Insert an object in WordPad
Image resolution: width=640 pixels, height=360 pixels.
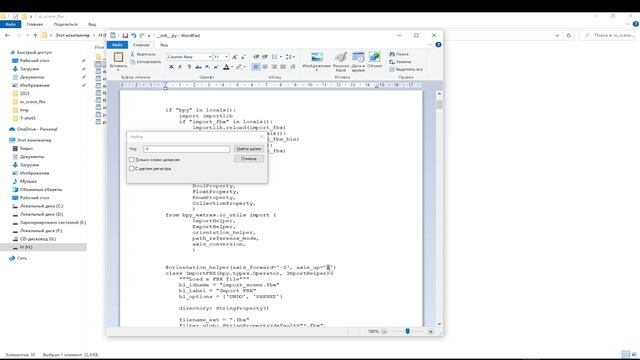(x=374, y=60)
